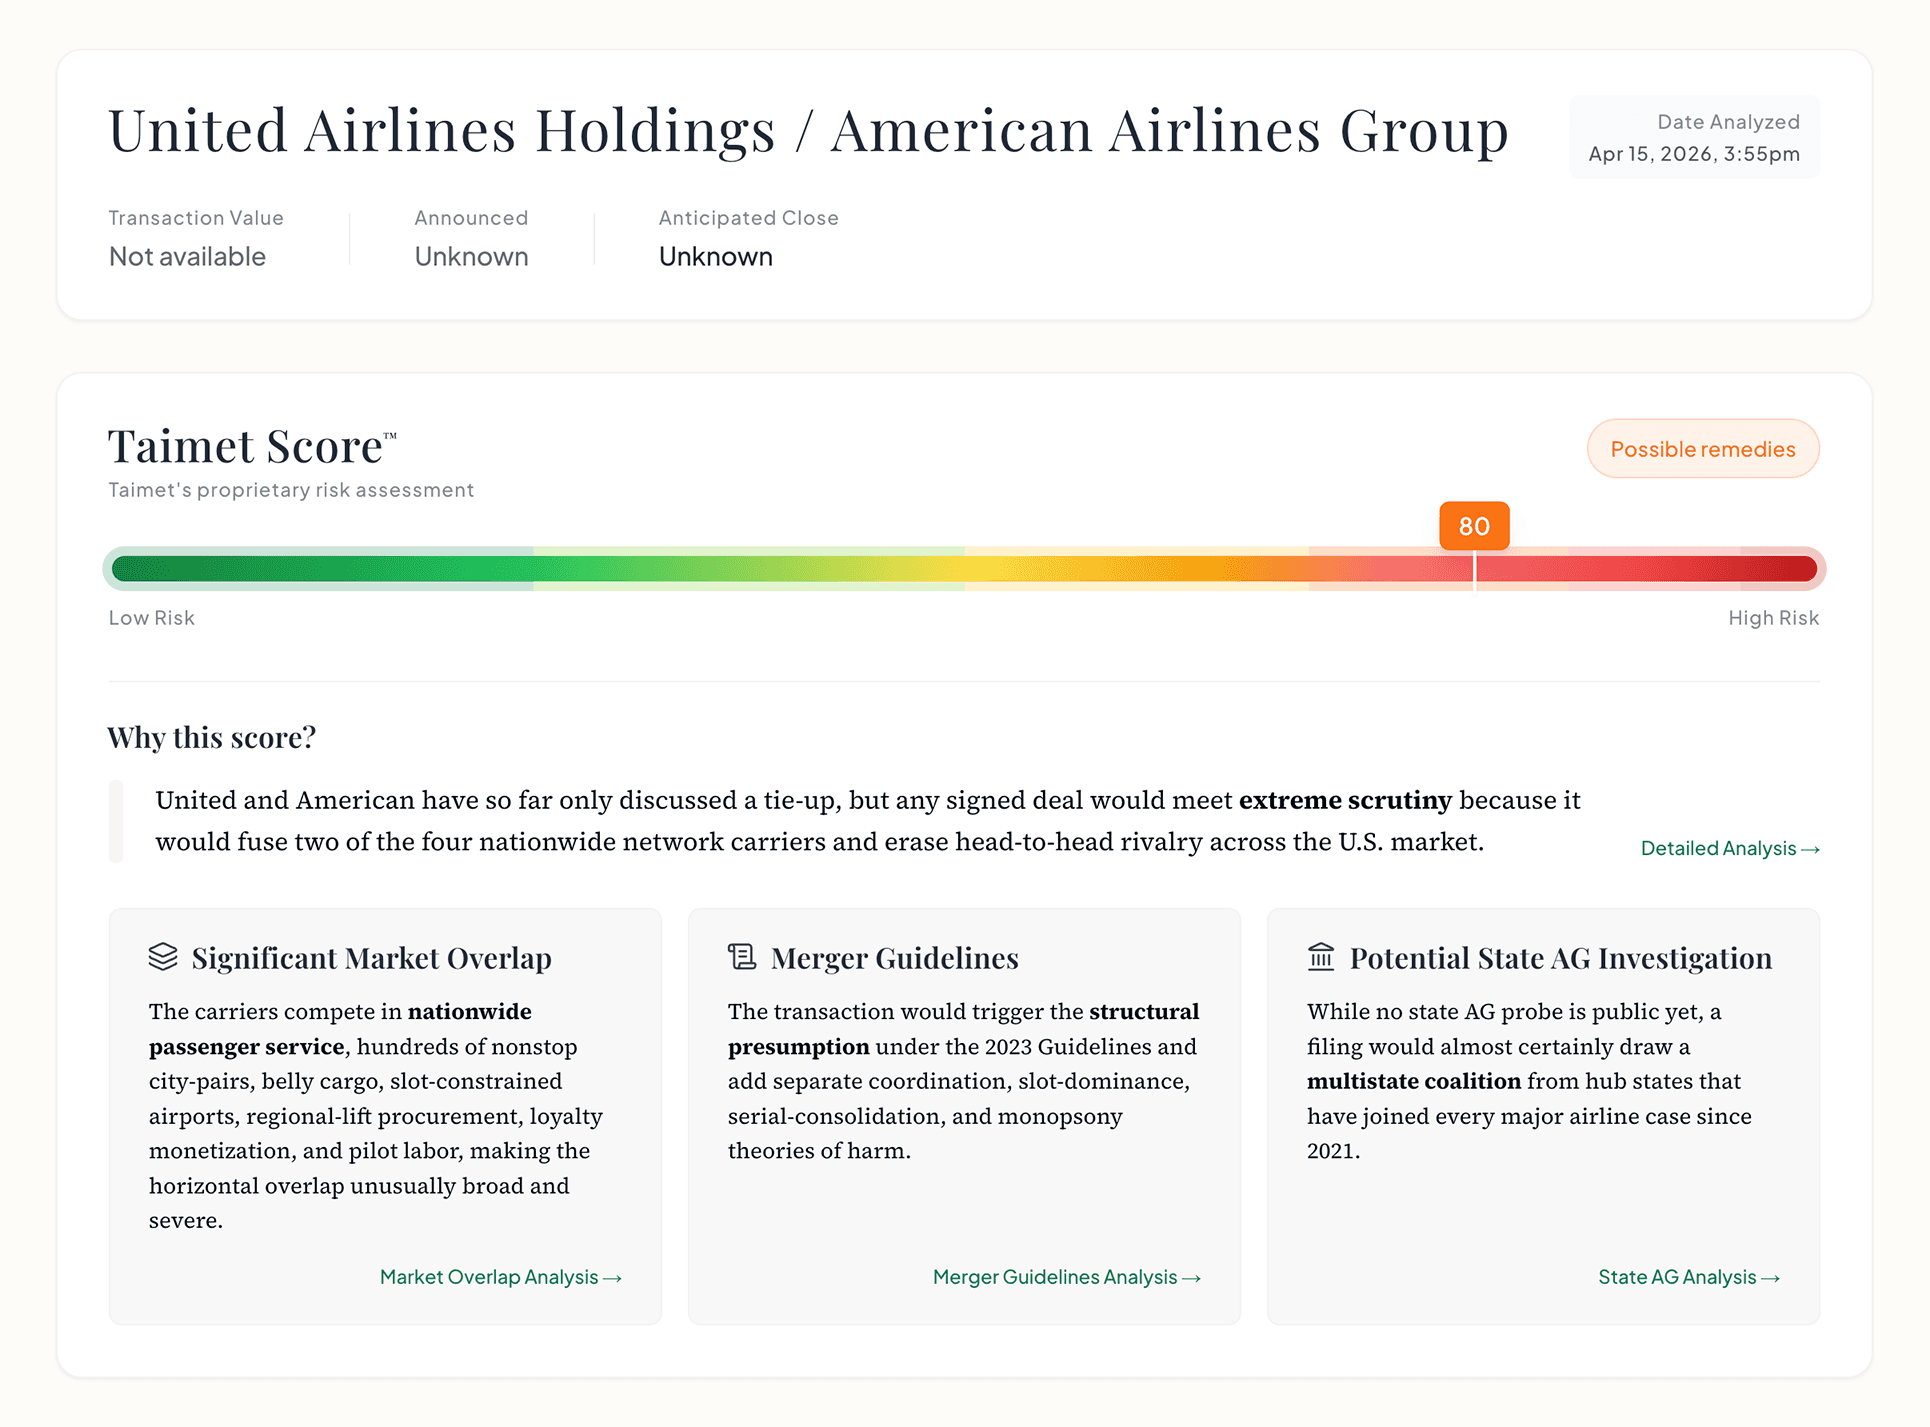Viewport: 1930px width, 1427px height.
Task: Click the 'Potential State AG Investigation' card heading
Action: tap(1561, 958)
